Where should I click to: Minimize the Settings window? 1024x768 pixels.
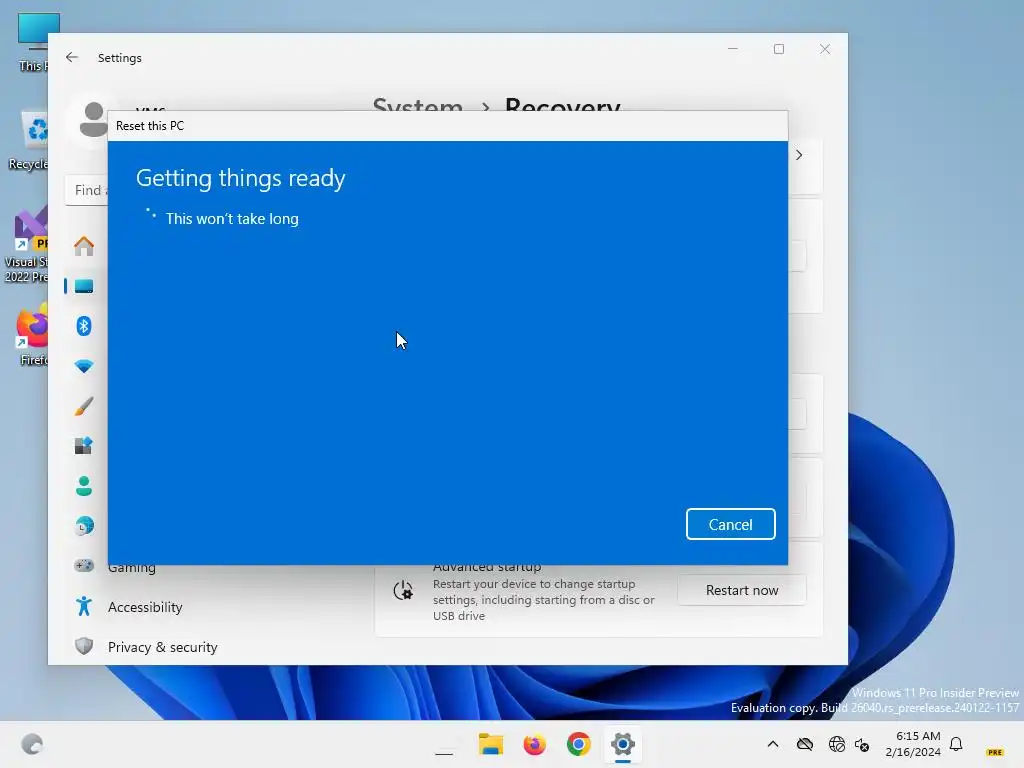pos(733,49)
